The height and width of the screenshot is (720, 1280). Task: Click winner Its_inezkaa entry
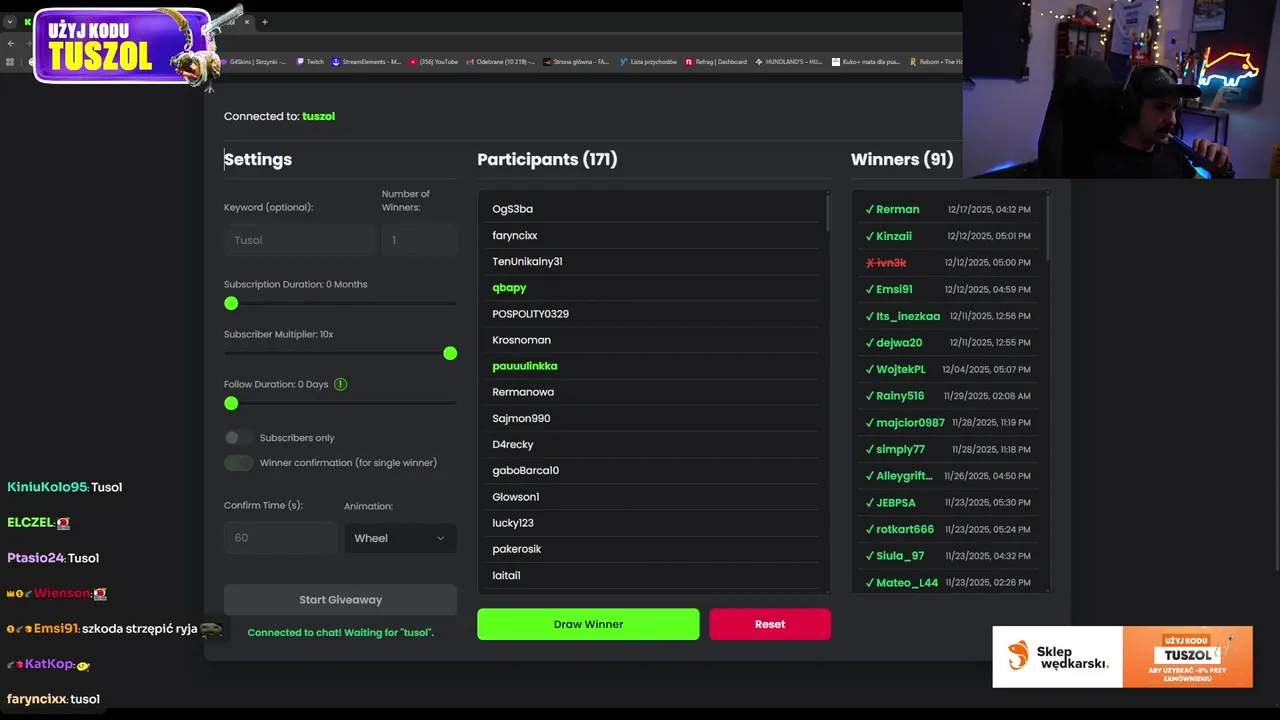coord(948,316)
